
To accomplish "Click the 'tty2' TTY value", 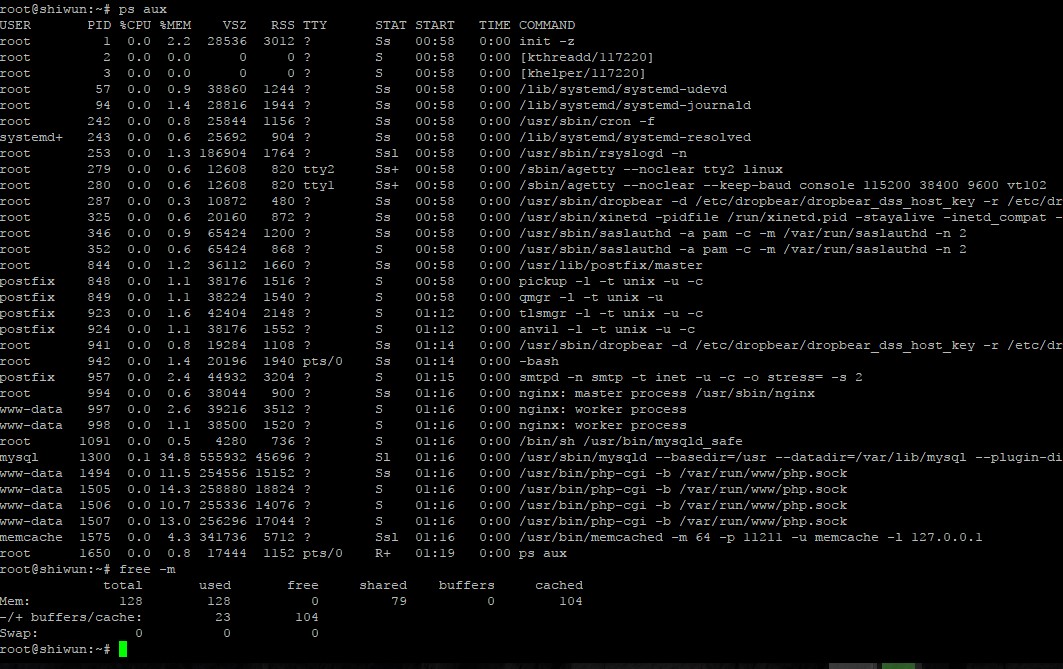I will tap(319, 169).
